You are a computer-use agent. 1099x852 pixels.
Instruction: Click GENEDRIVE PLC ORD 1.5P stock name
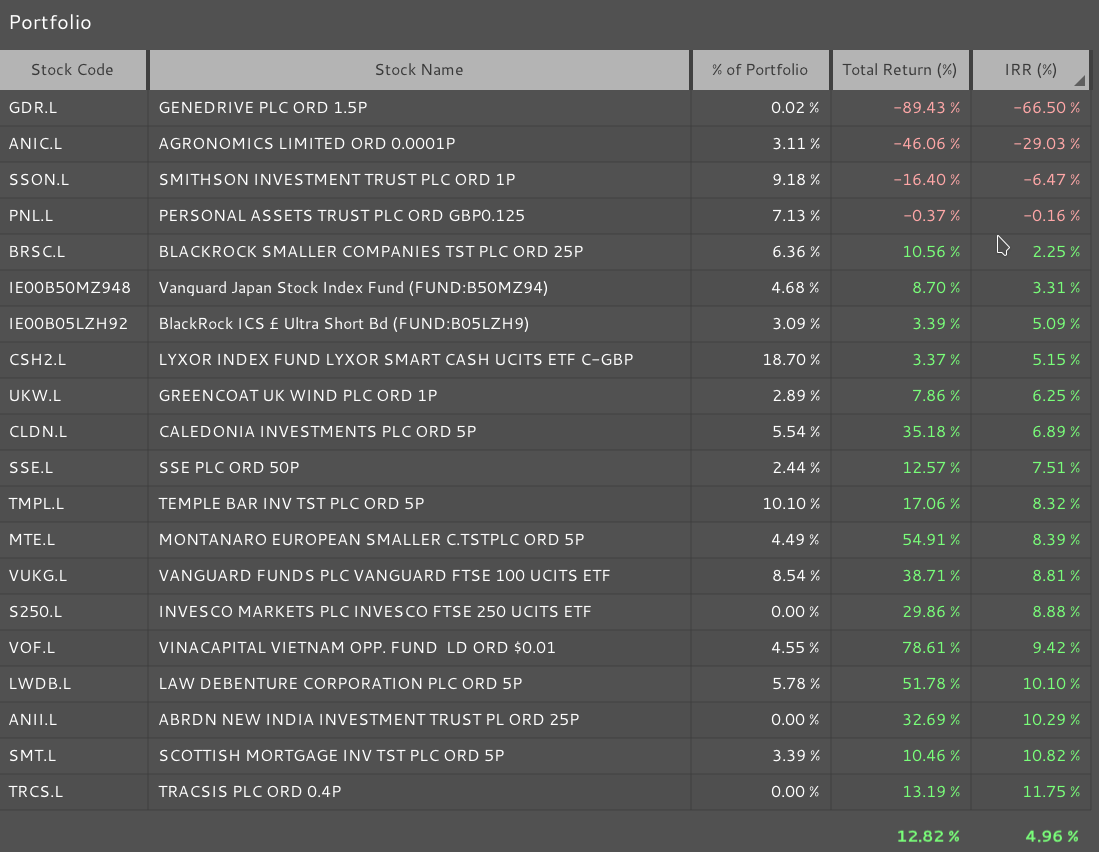[x=263, y=108]
